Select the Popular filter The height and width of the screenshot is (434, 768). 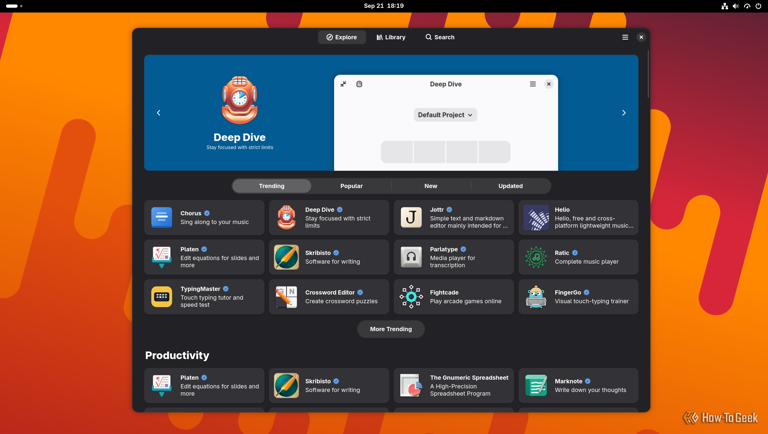coord(351,186)
